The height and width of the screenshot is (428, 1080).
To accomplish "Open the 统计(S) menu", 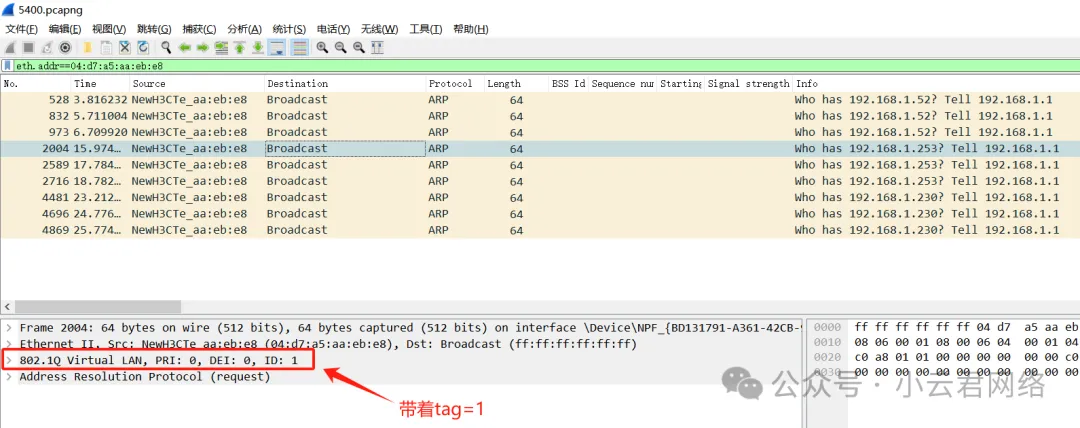I will click(x=290, y=29).
